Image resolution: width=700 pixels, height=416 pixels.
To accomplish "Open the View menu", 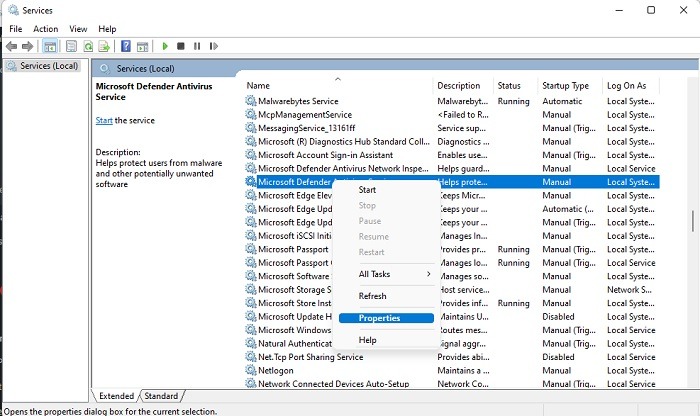I will 78,29.
